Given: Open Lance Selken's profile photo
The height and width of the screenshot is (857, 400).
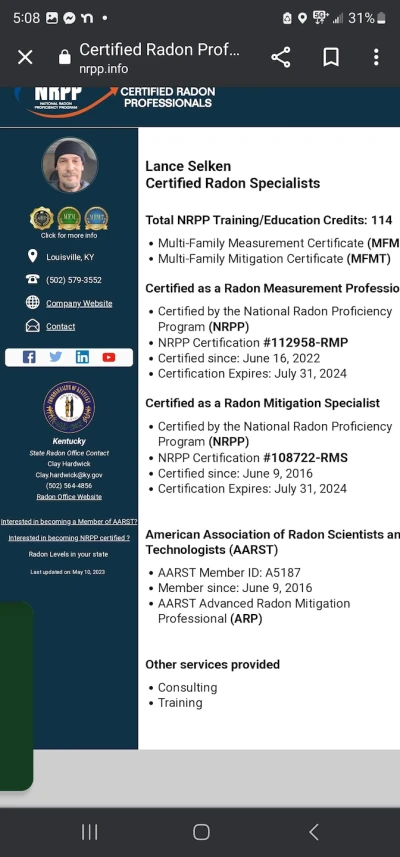Looking at the screenshot, I should coord(69,165).
